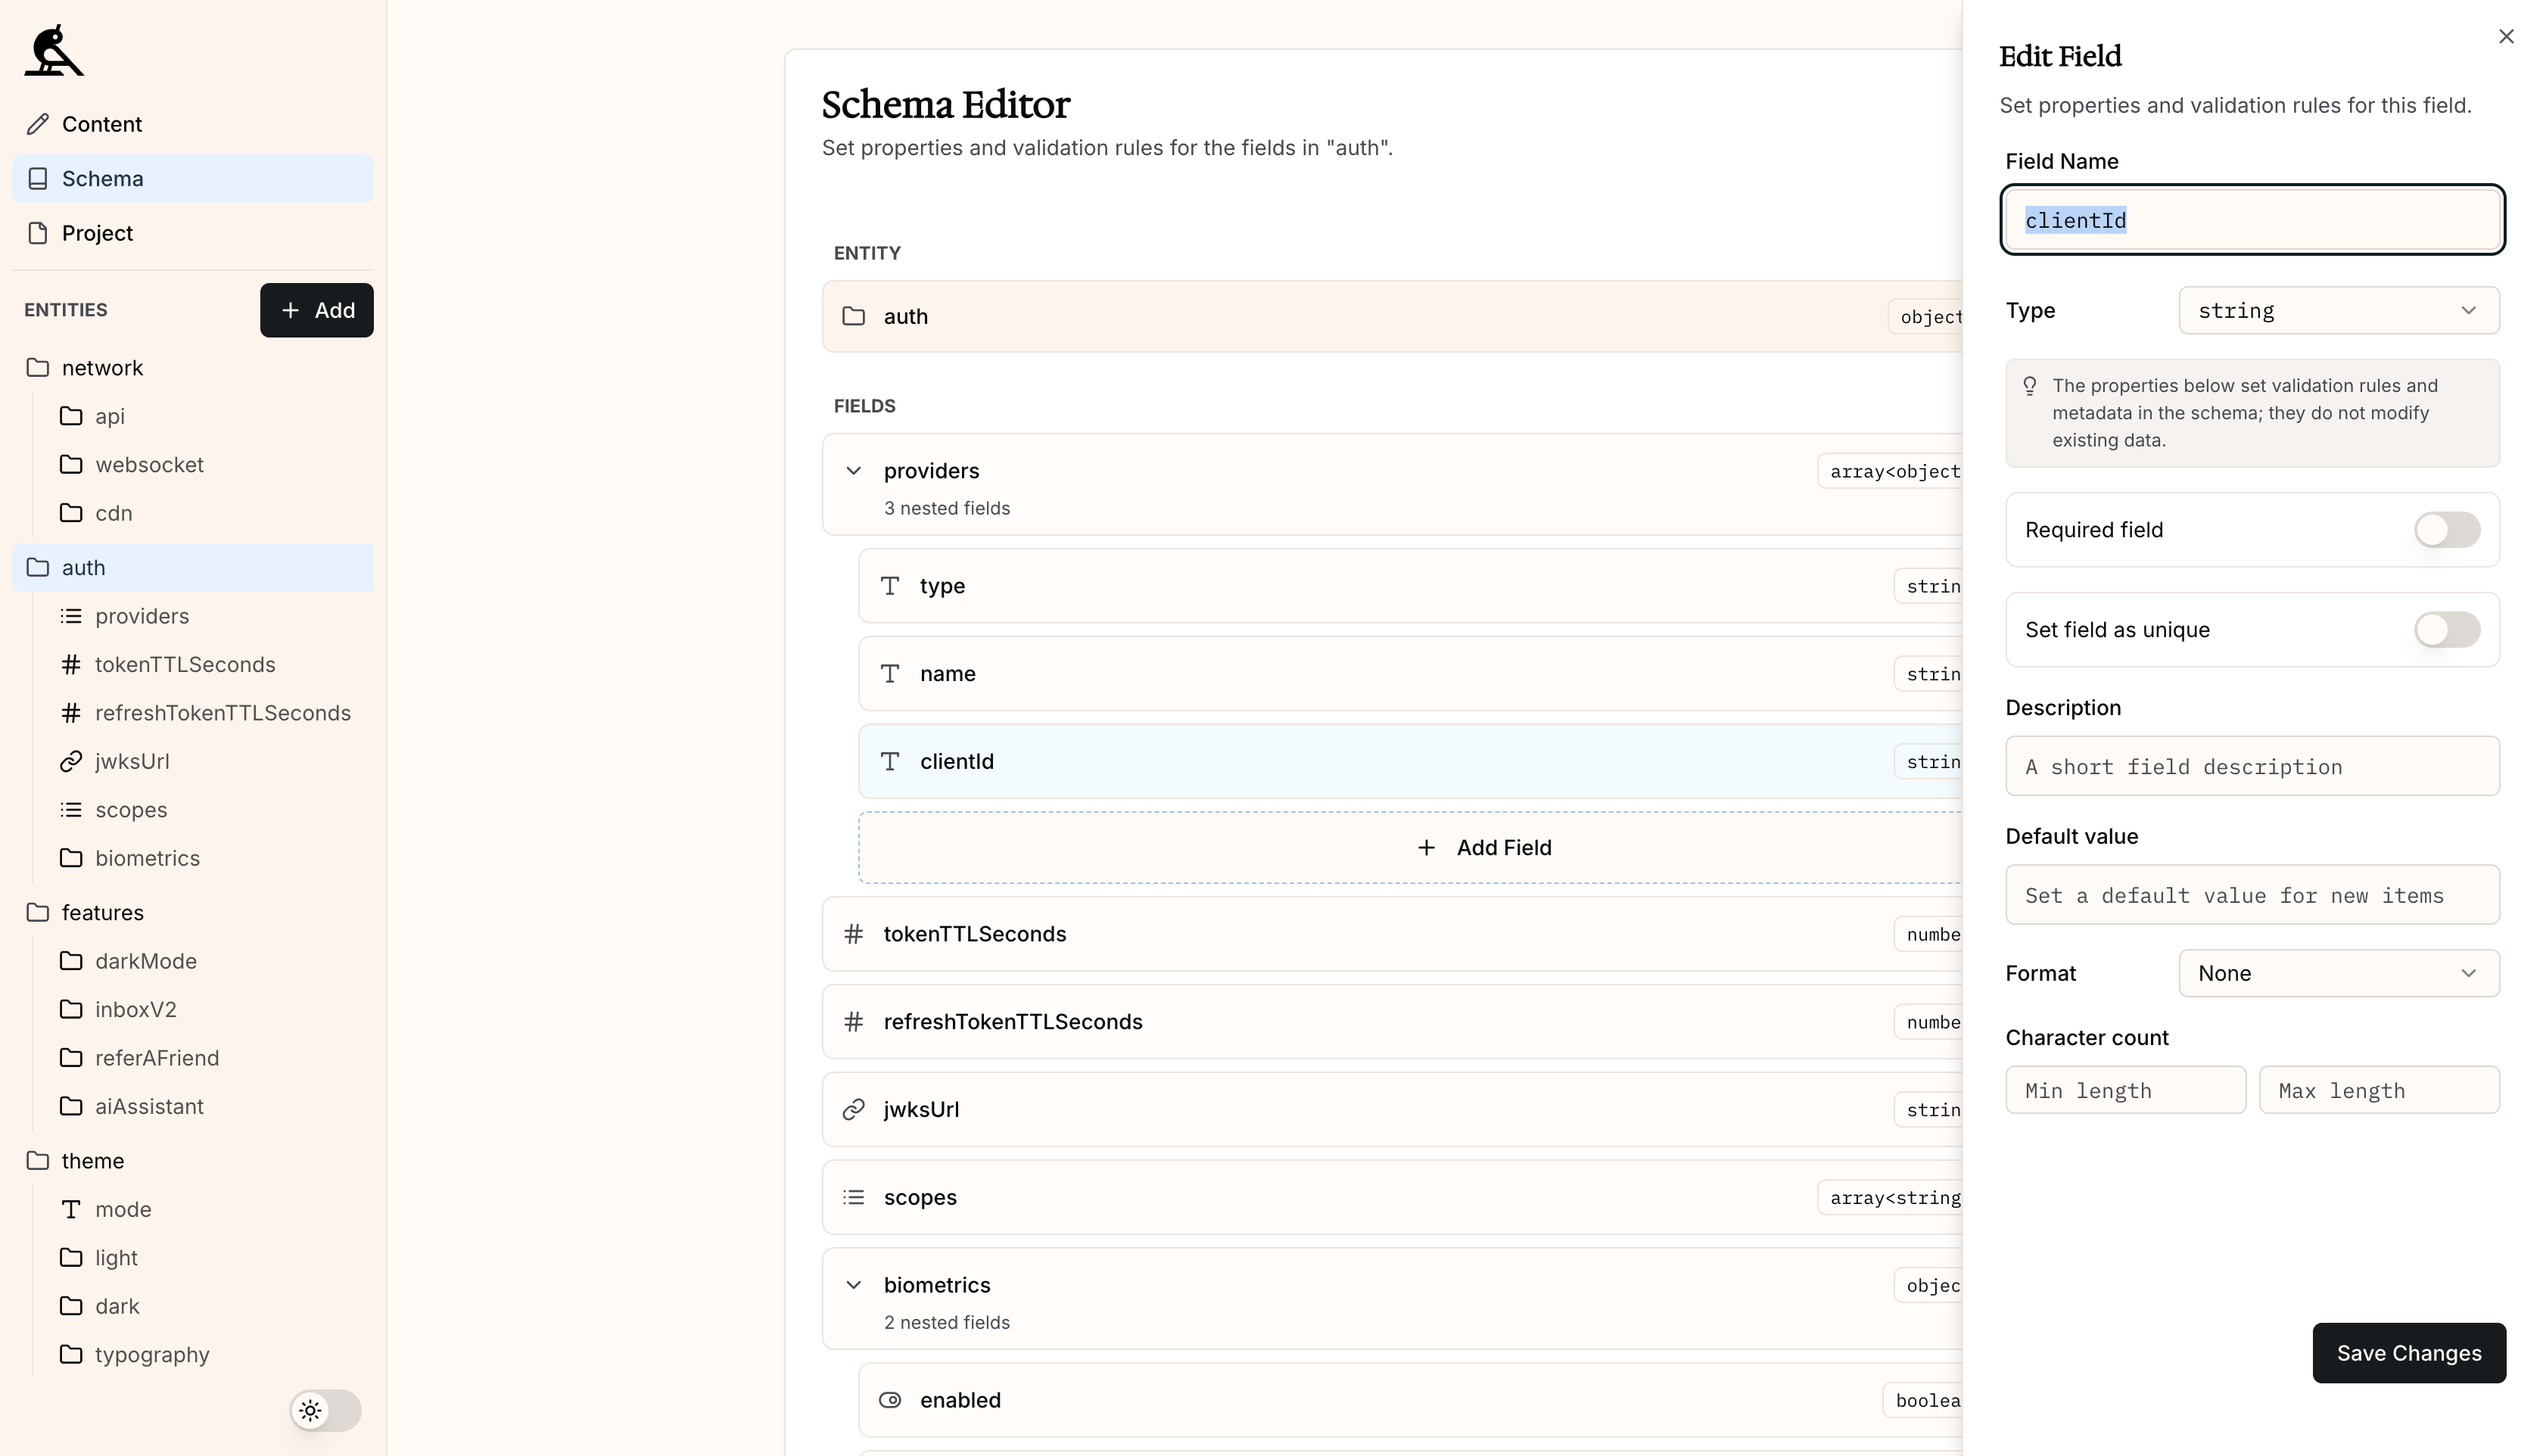Switch to the Content section
Screen dimensions: 2543x1456
(102, 123)
